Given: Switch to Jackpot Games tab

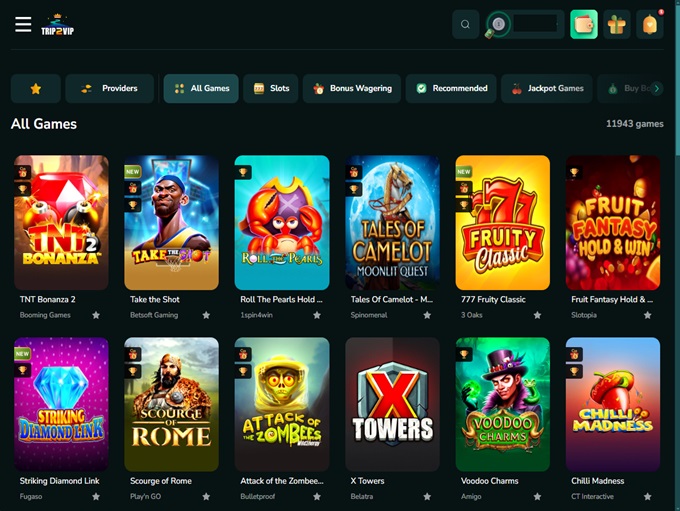Looking at the screenshot, I should [547, 88].
